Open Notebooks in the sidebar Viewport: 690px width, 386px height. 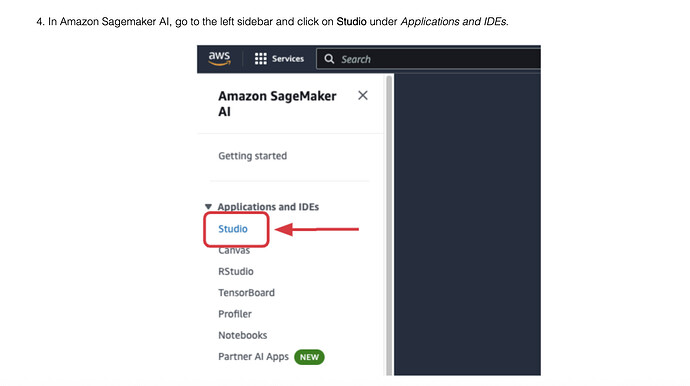[x=242, y=335]
